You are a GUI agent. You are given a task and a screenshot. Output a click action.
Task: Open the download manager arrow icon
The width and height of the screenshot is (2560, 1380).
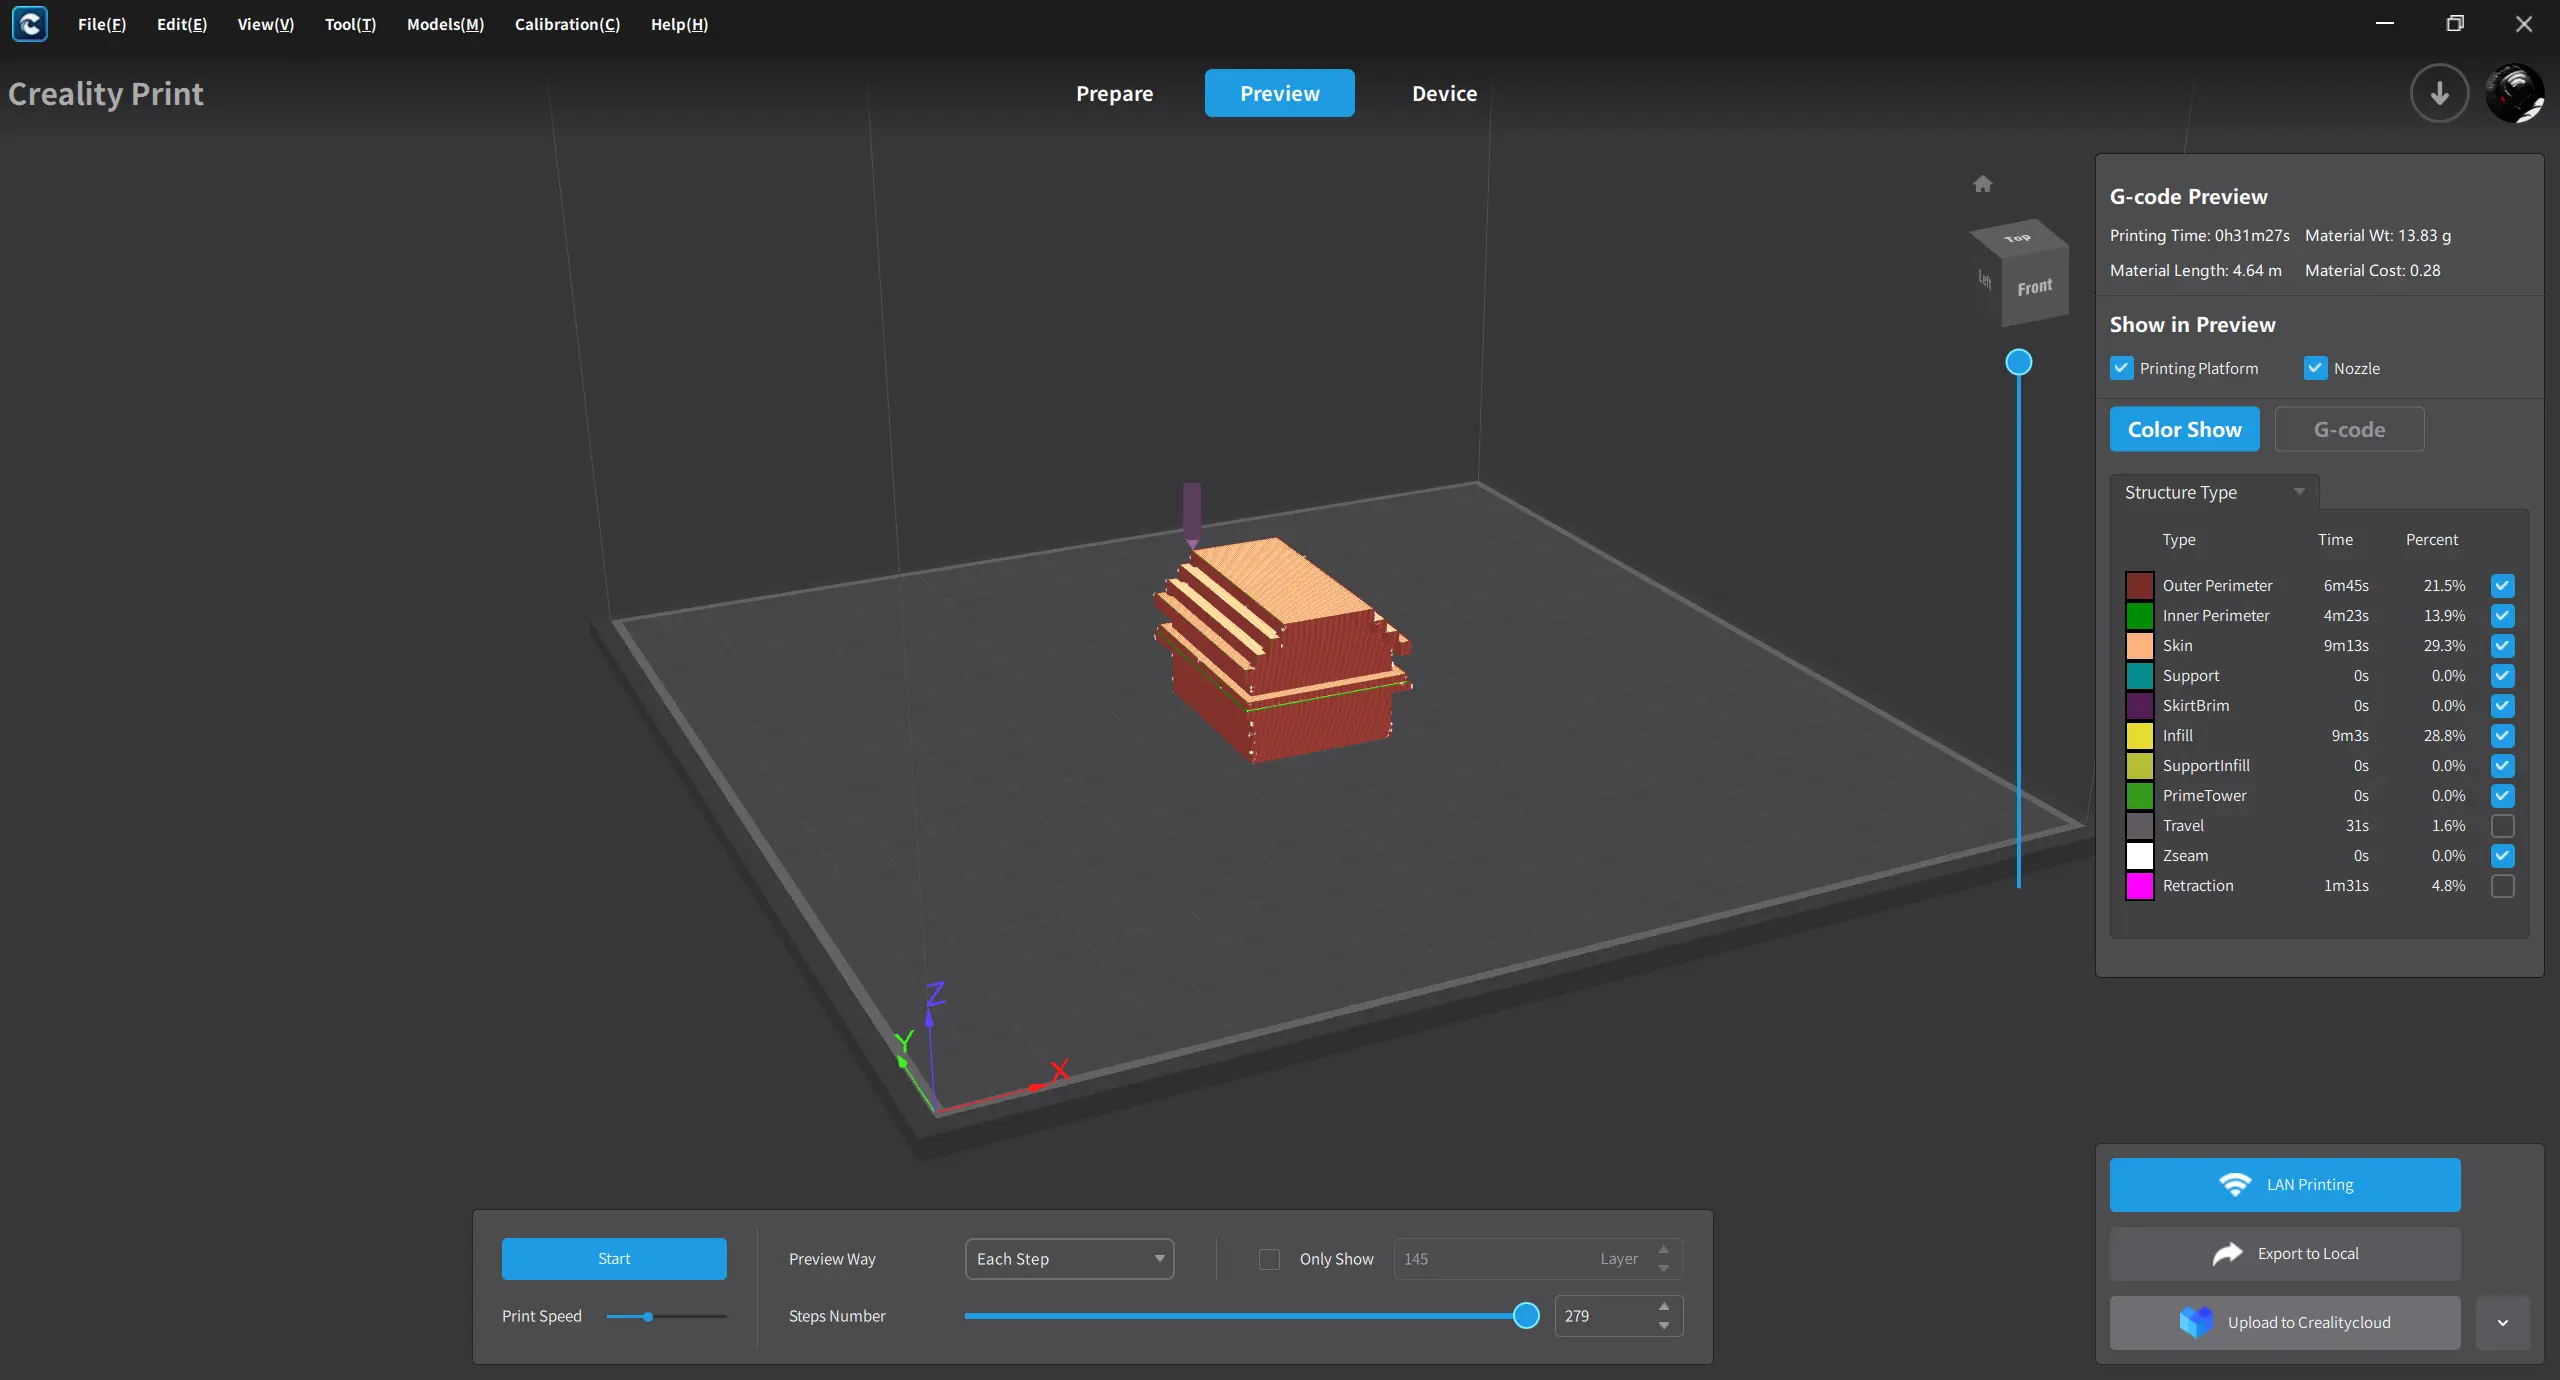tap(2439, 93)
